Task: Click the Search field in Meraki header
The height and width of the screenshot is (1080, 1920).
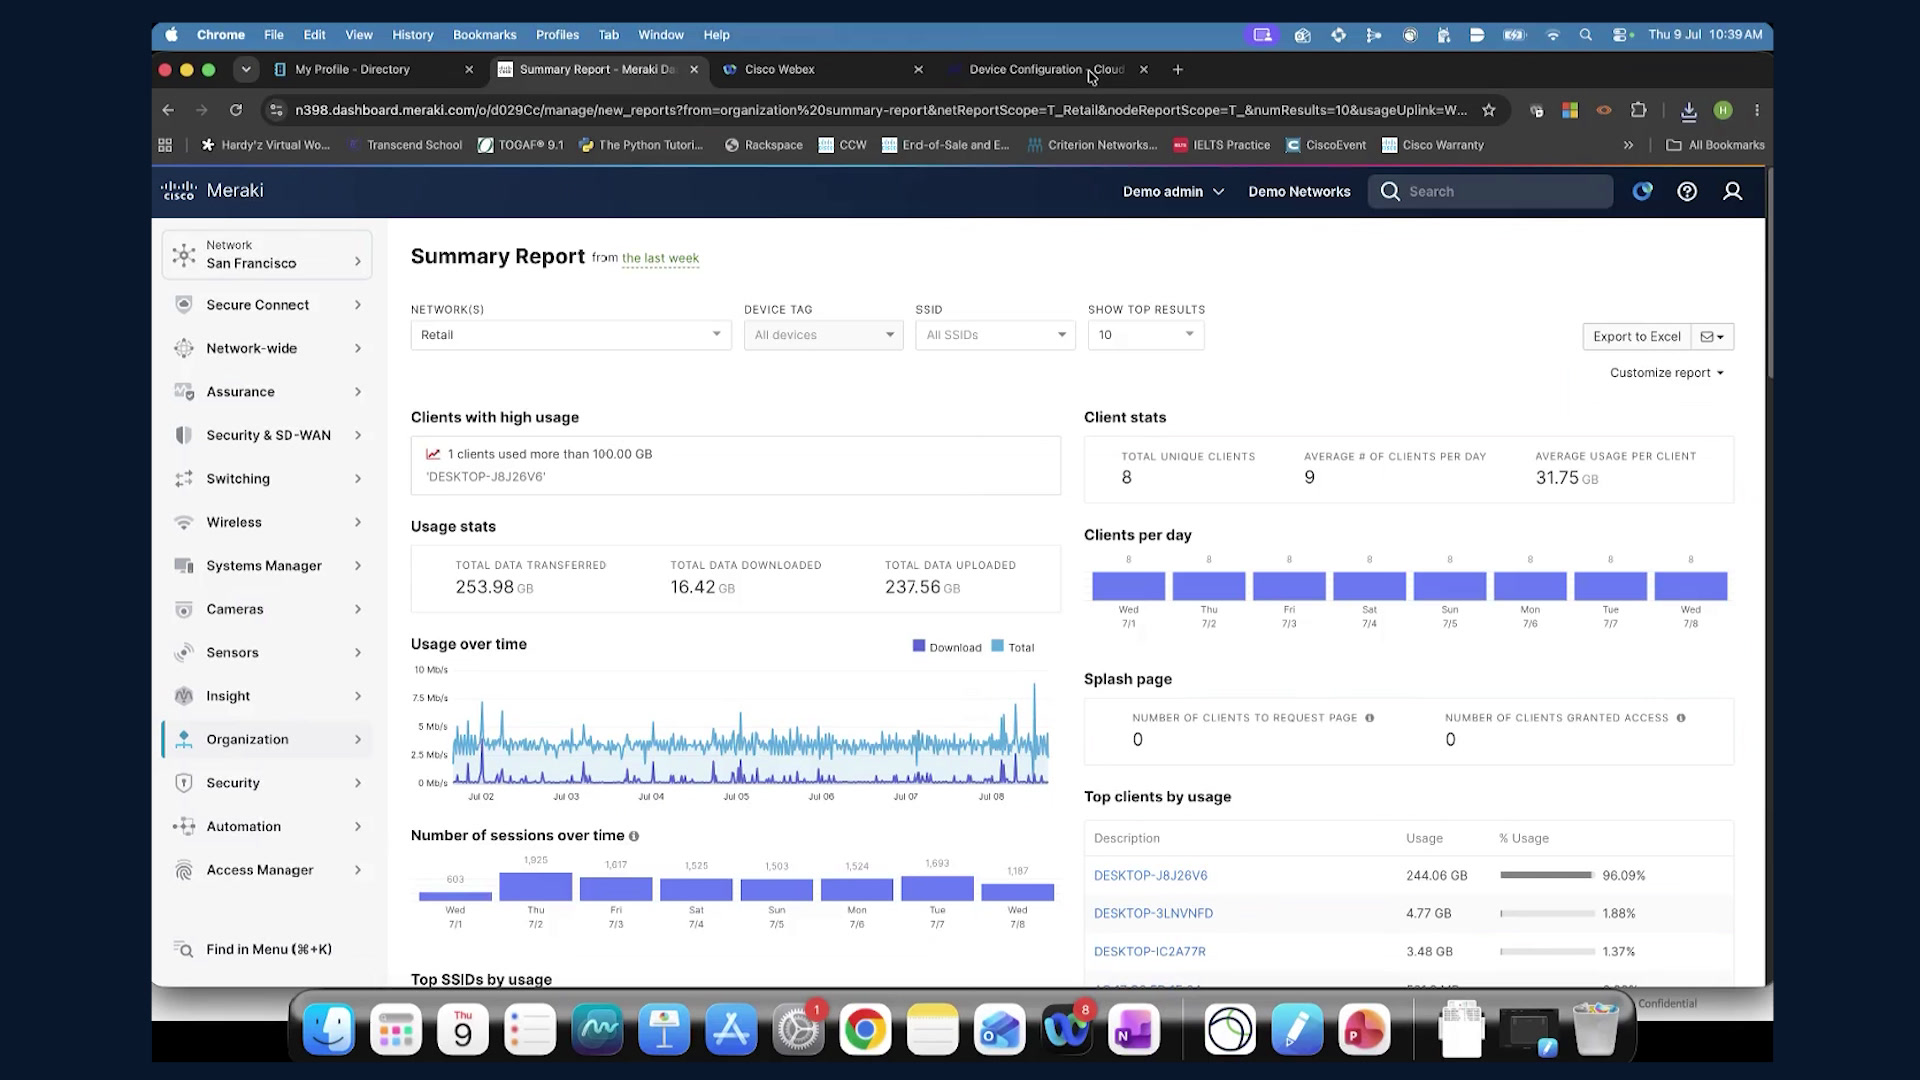Action: (1490, 191)
